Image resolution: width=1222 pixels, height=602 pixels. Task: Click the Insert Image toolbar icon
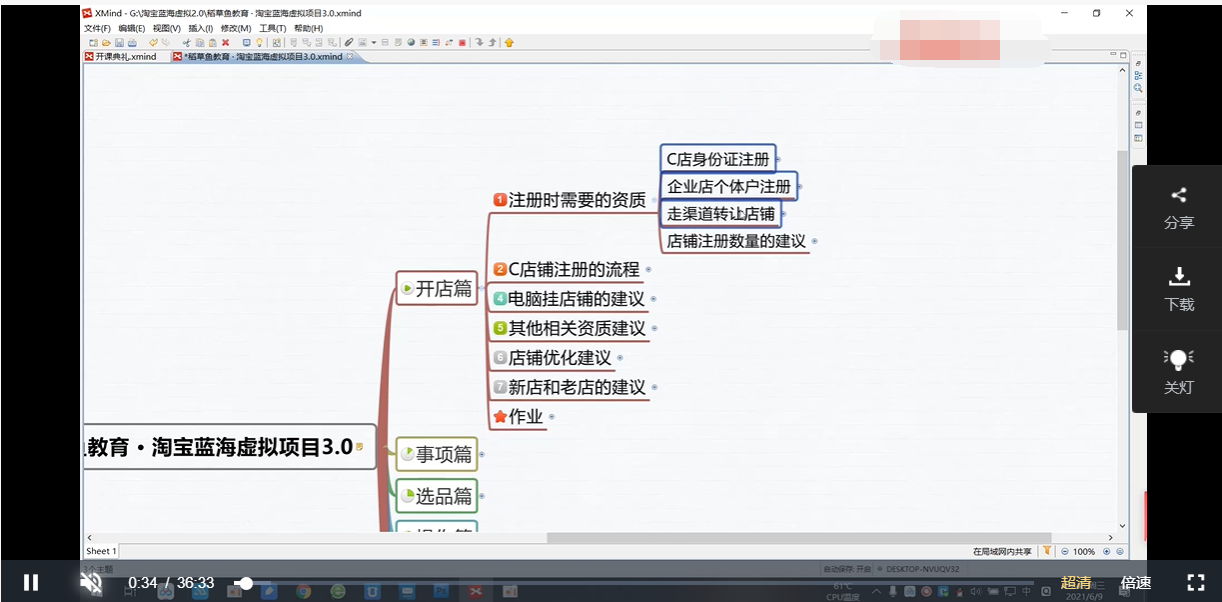[x=362, y=43]
